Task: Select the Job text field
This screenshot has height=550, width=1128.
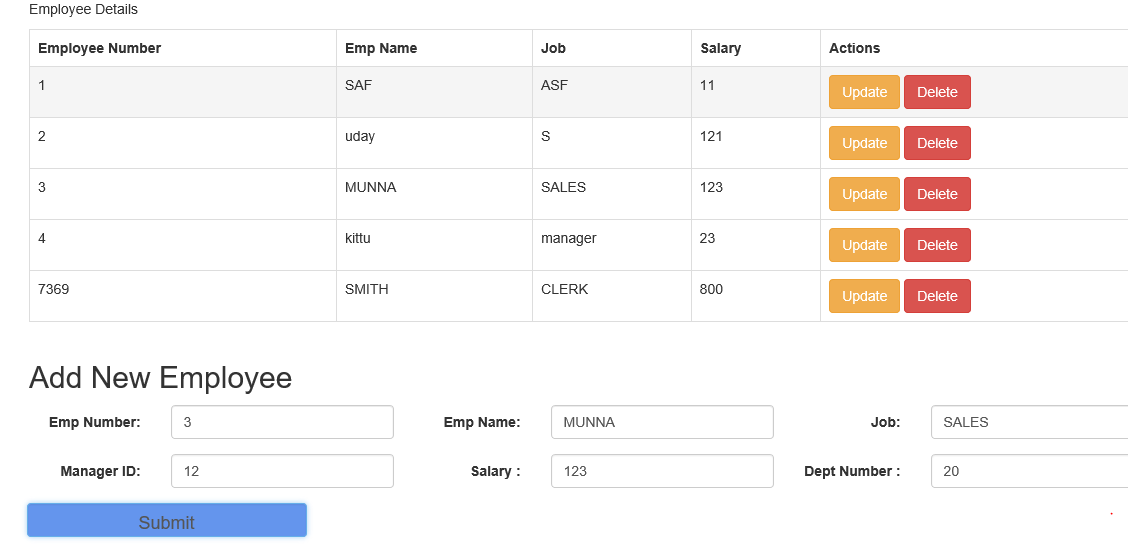Action: pos(1030,422)
